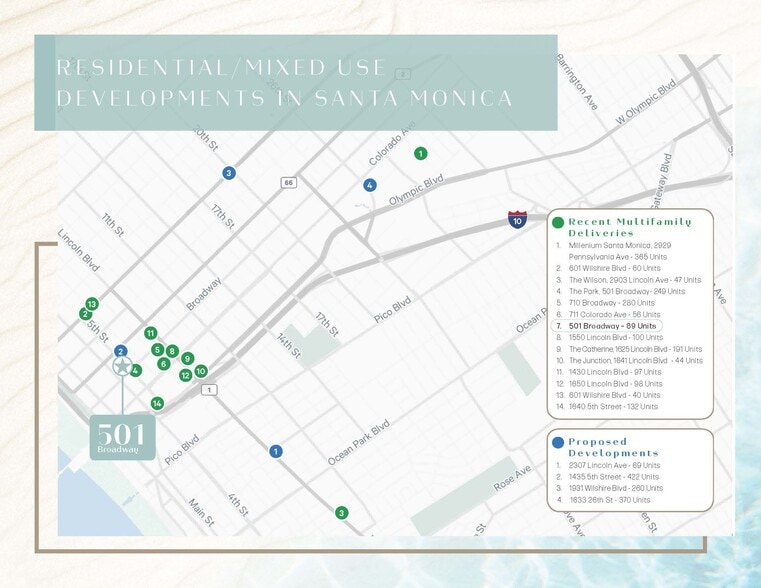Select green marker number 9
Image resolution: width=761 pixels, height=588 pixels.
(187, 358)
